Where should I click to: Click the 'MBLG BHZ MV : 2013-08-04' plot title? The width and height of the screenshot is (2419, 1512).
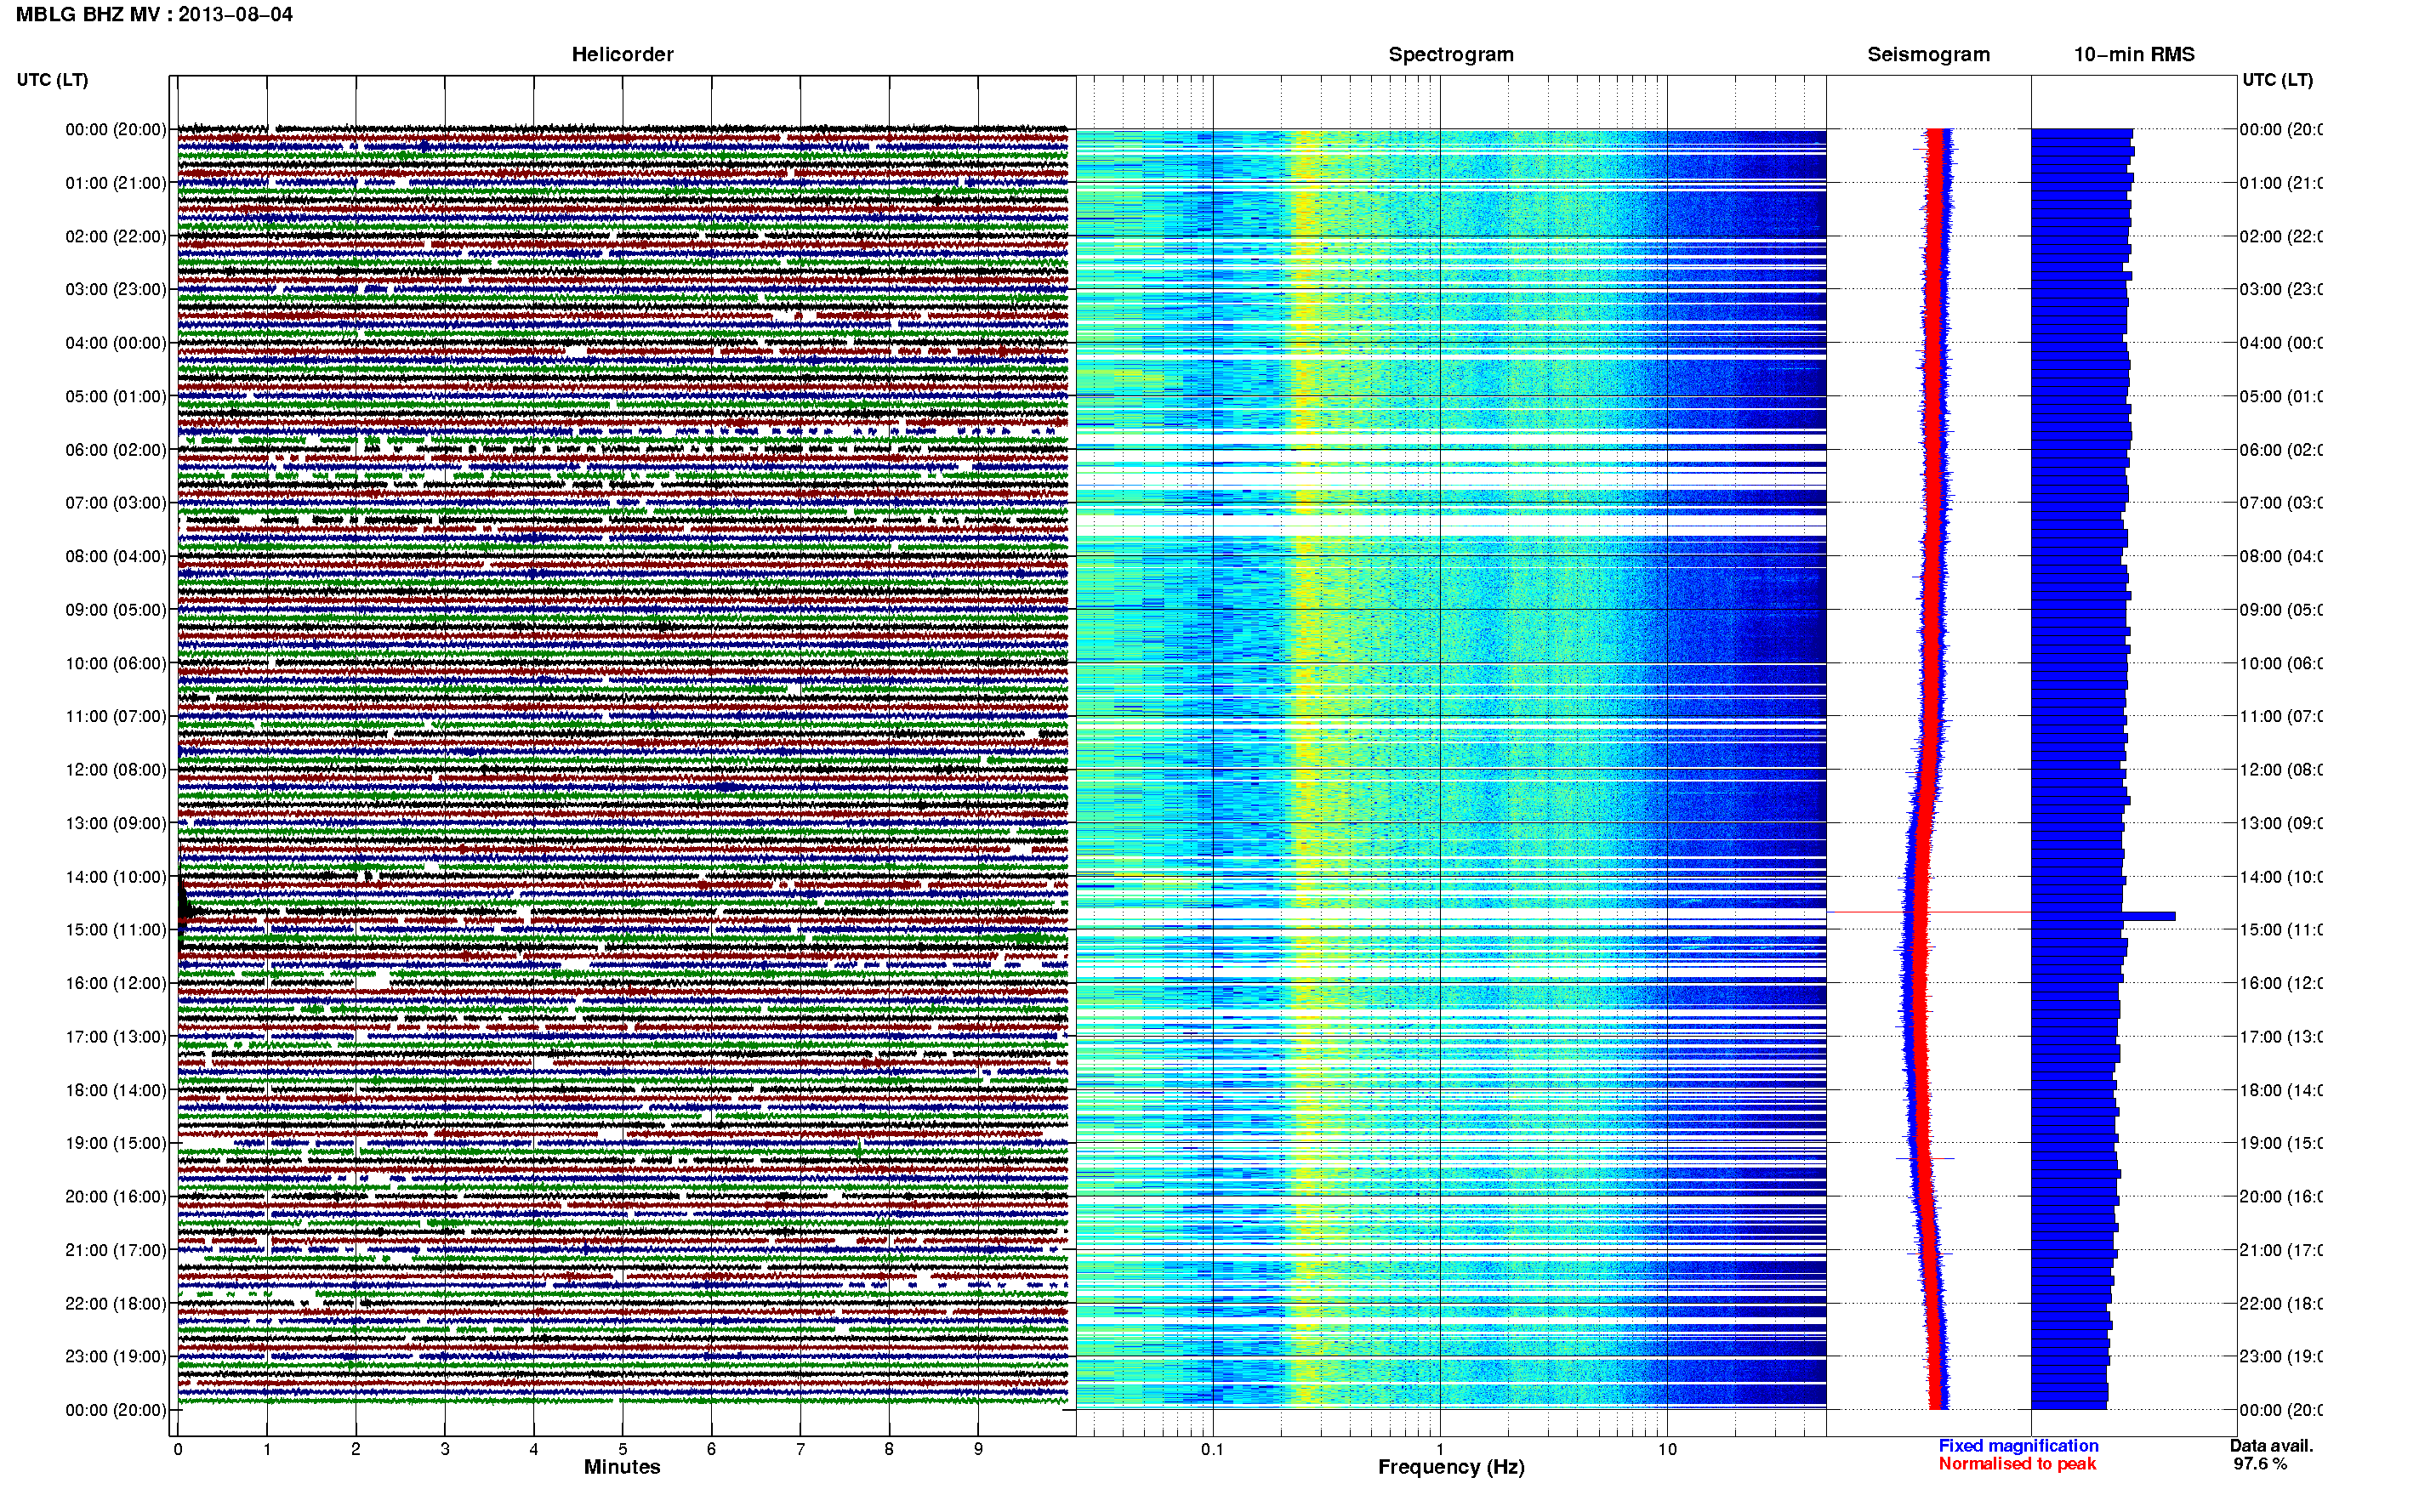(x=154, y=14)
